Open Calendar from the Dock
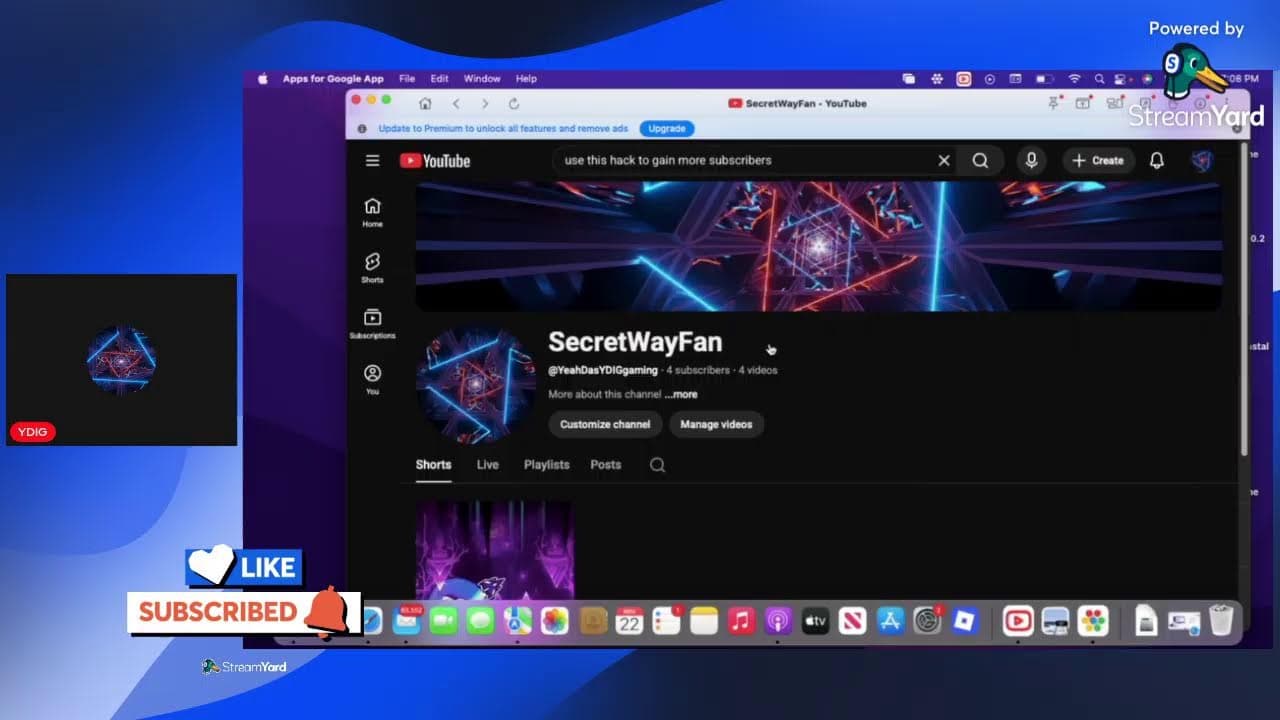This screenshot has width=1280, height=720. tap(629, 620)
